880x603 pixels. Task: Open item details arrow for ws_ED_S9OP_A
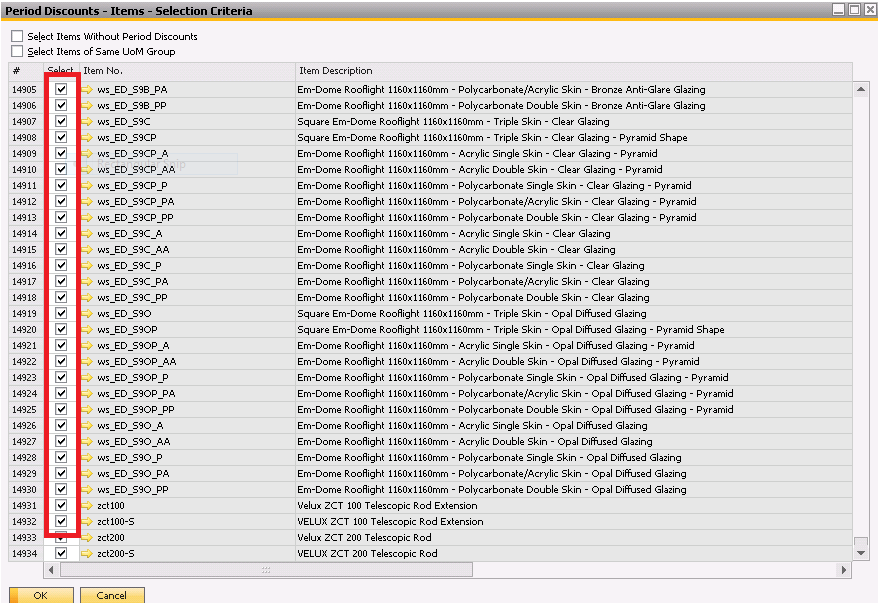pyautogui.click(x=87, y=345)
